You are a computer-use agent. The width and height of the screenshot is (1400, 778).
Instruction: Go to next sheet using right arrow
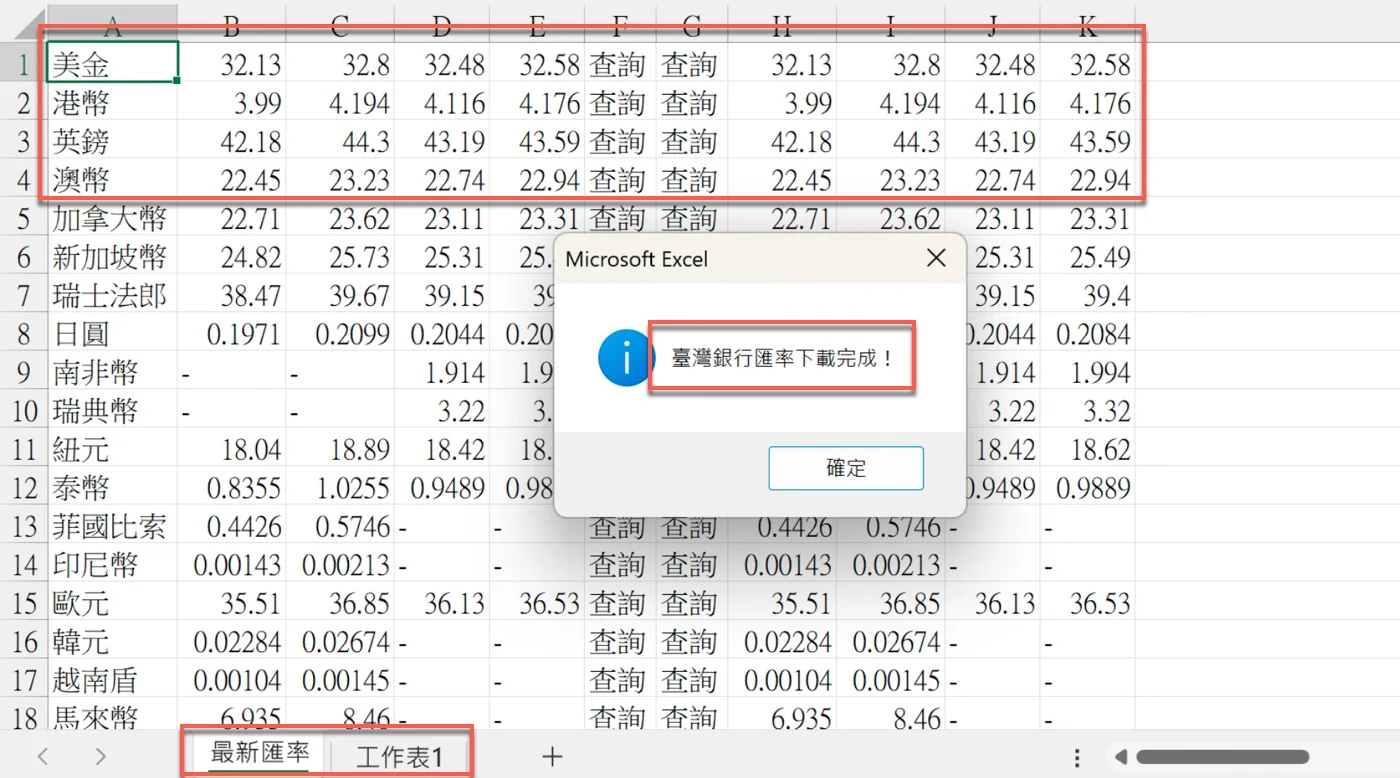[x=100, y=757]
